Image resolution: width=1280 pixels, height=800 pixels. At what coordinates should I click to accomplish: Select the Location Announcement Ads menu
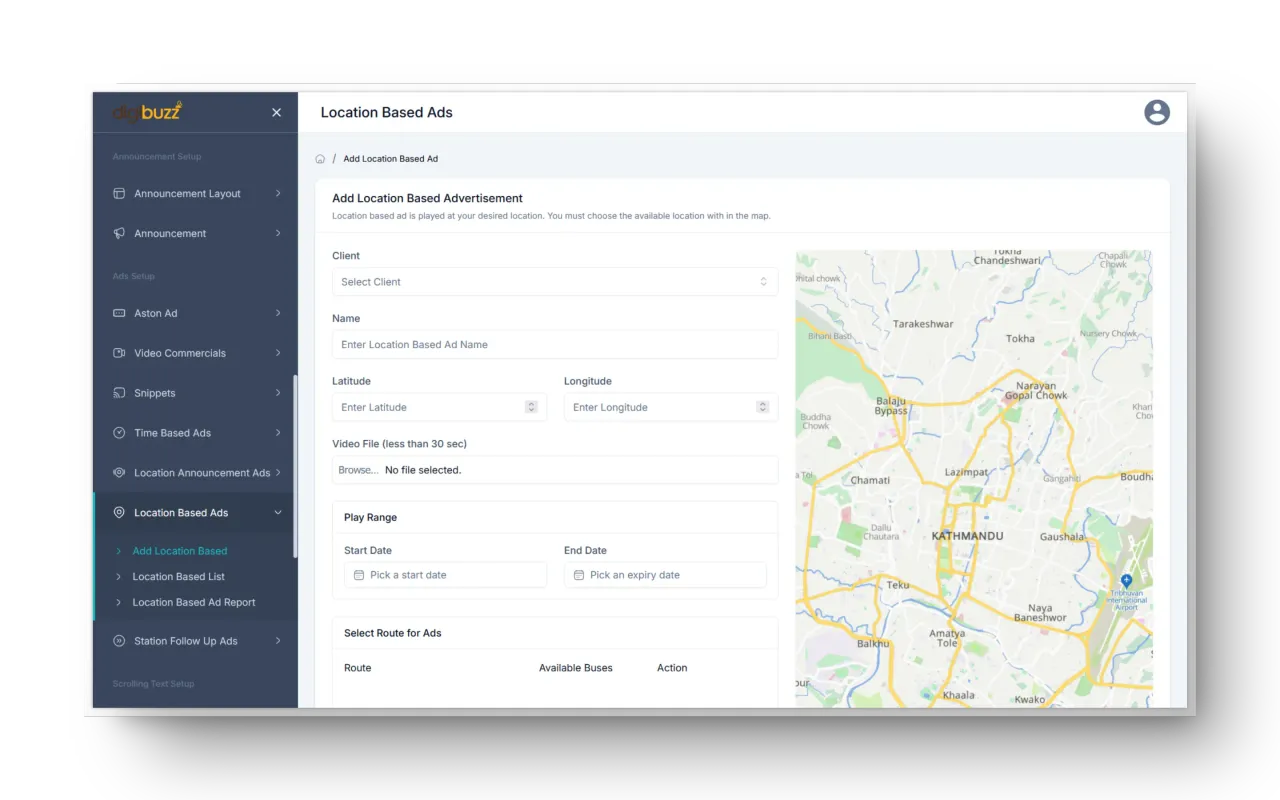[x=202, y=473]
